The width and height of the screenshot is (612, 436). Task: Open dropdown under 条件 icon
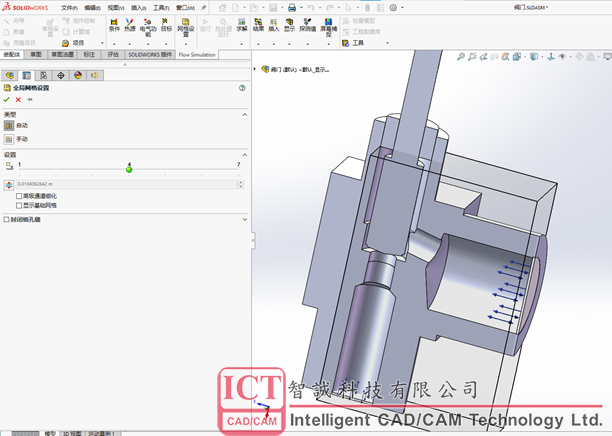pyautogui.click(x=114, y=44)
